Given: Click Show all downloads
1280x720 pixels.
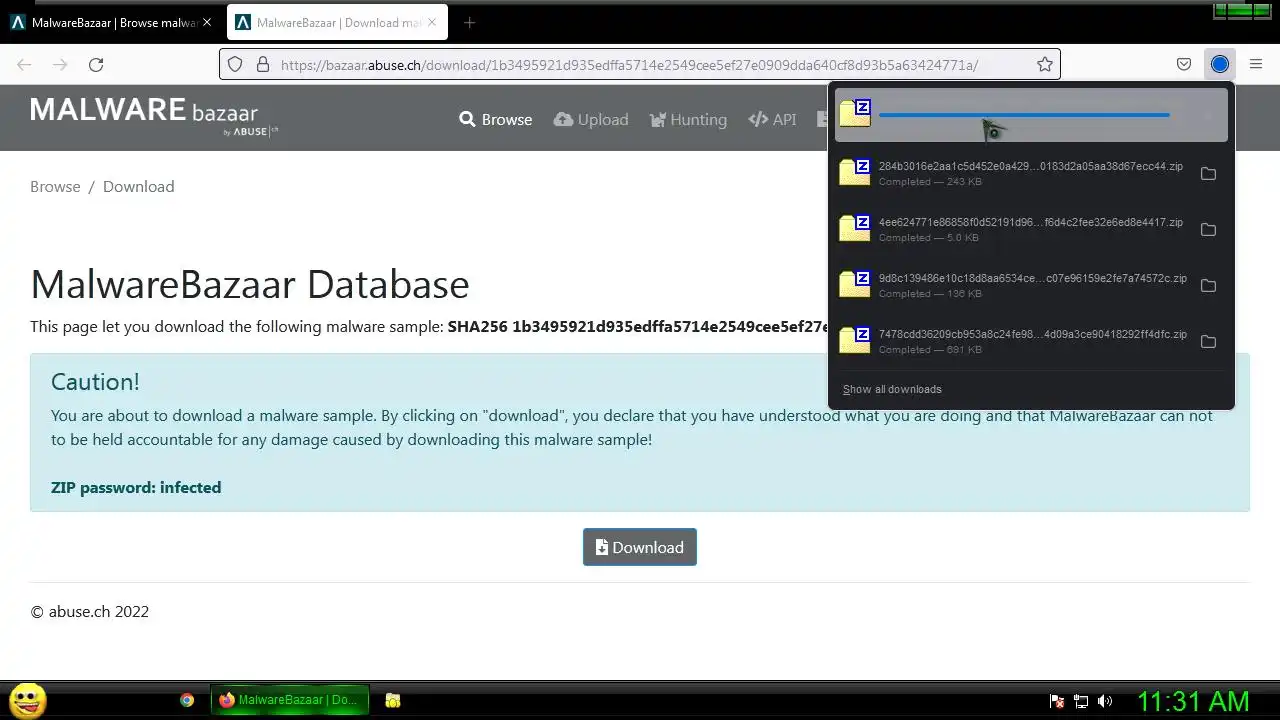Looking at the screenshot, I should (x=892, y=389).
